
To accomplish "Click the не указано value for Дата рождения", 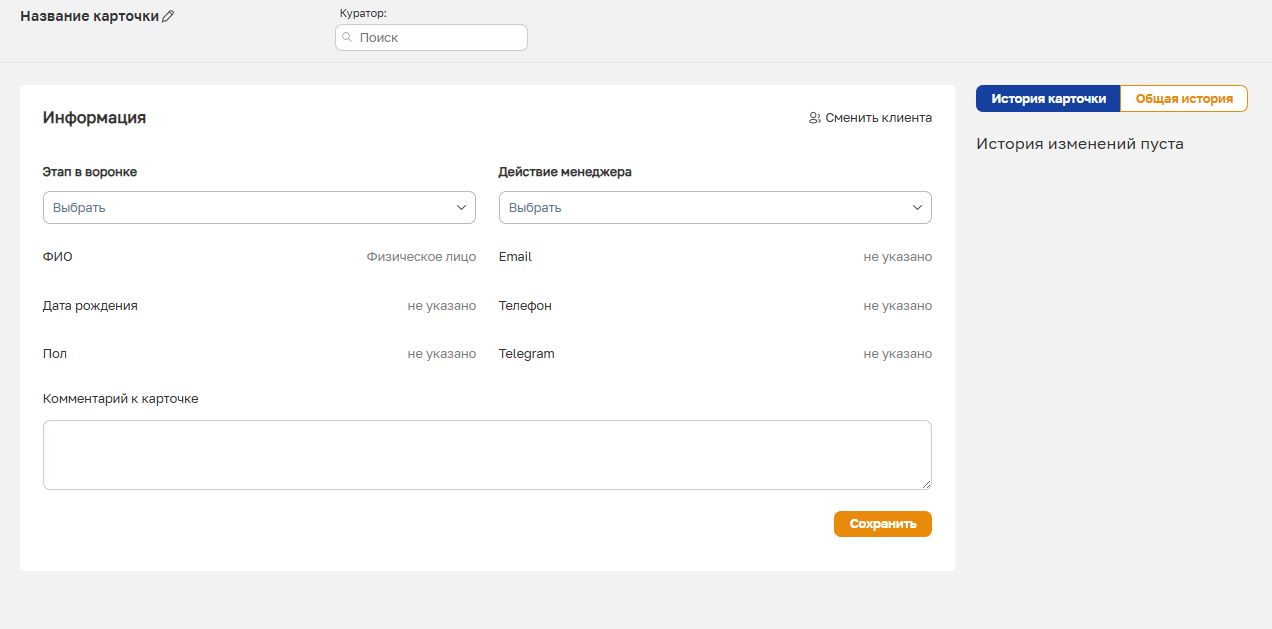I will click(x=441, y=306).
